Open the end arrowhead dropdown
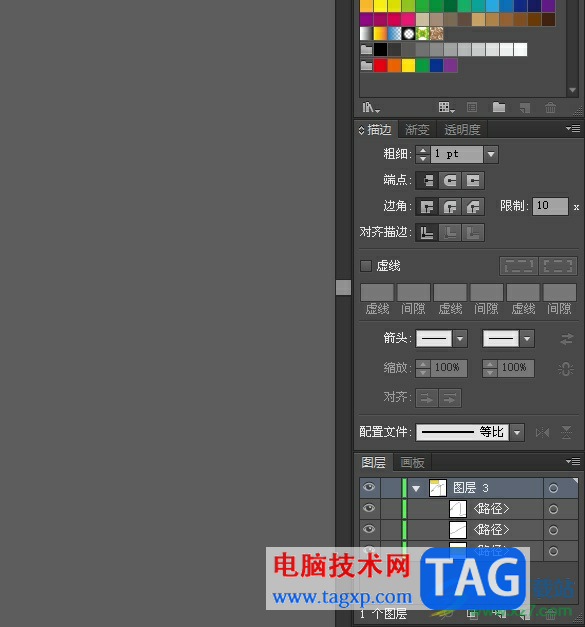The height and width of the screenshot is (627, 585). tap(527, 339)
